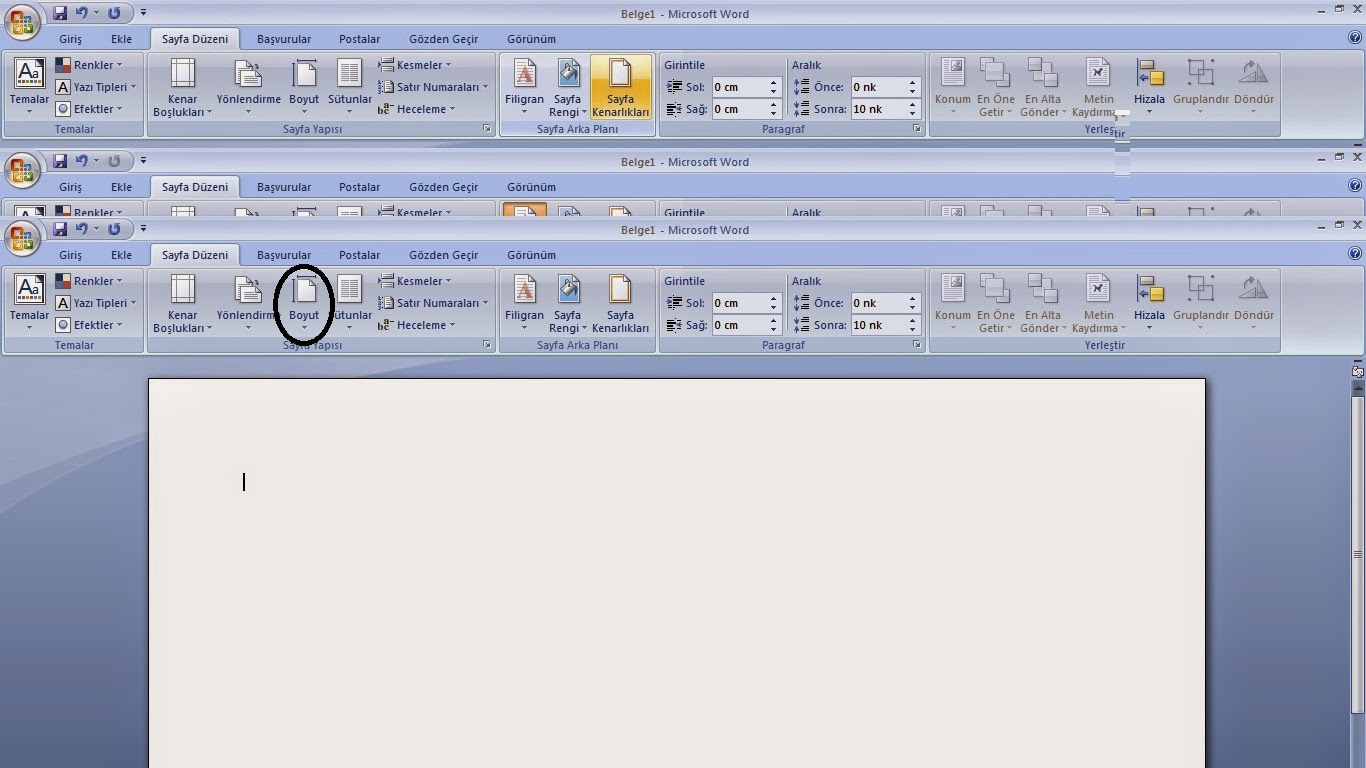
Task: Expand Satır Numaraları in the ribbon above the document
Action: click(x=433, y=303)
